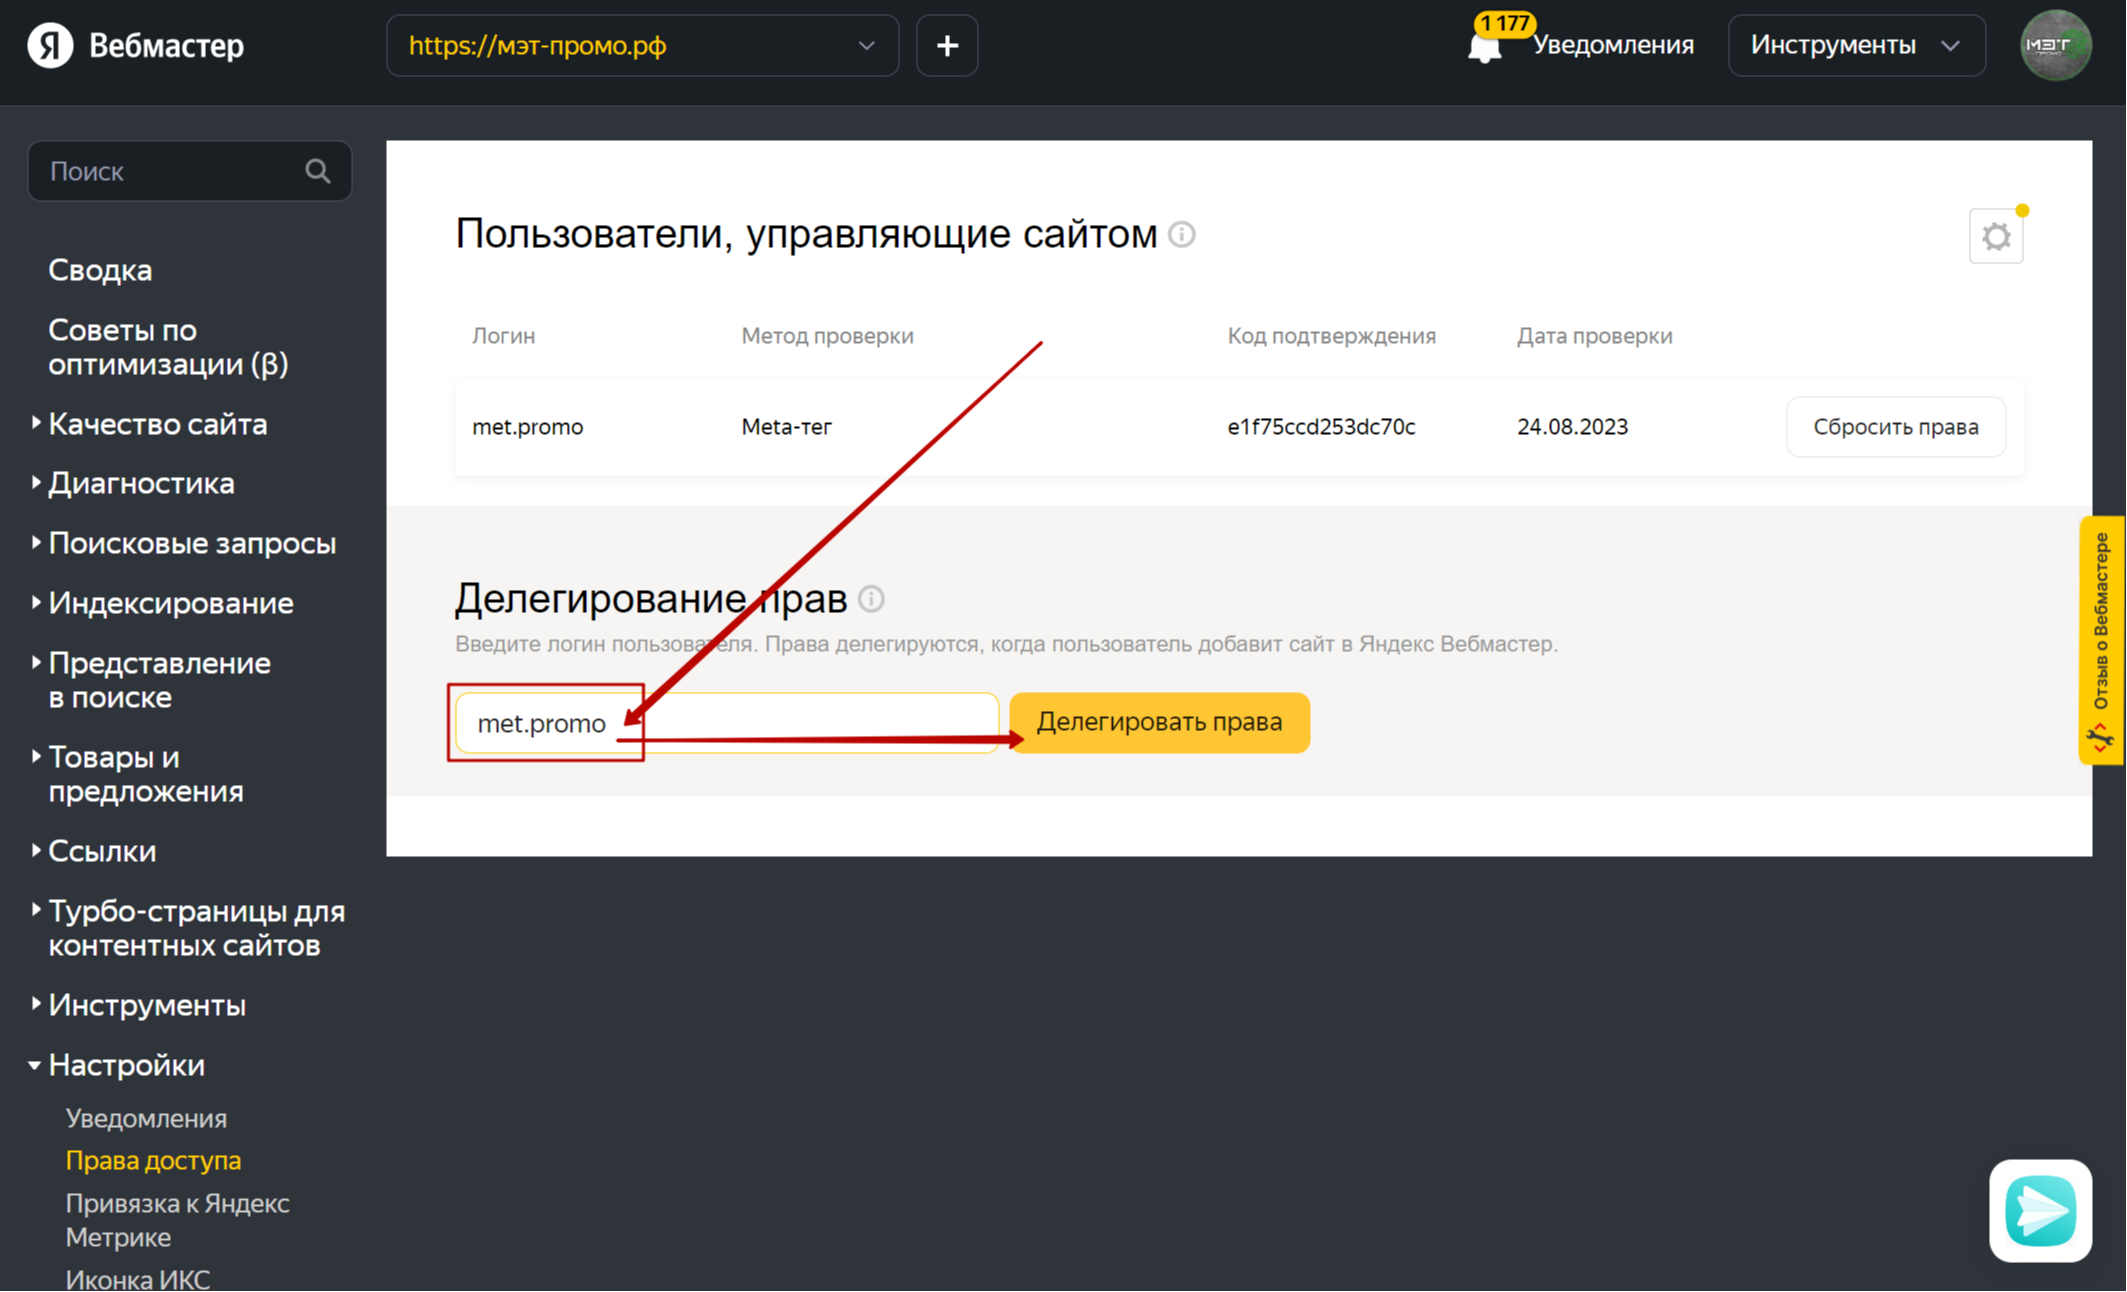
Task: Open Иконка ИКС settings item
Action: click(x=137, y=1278)
